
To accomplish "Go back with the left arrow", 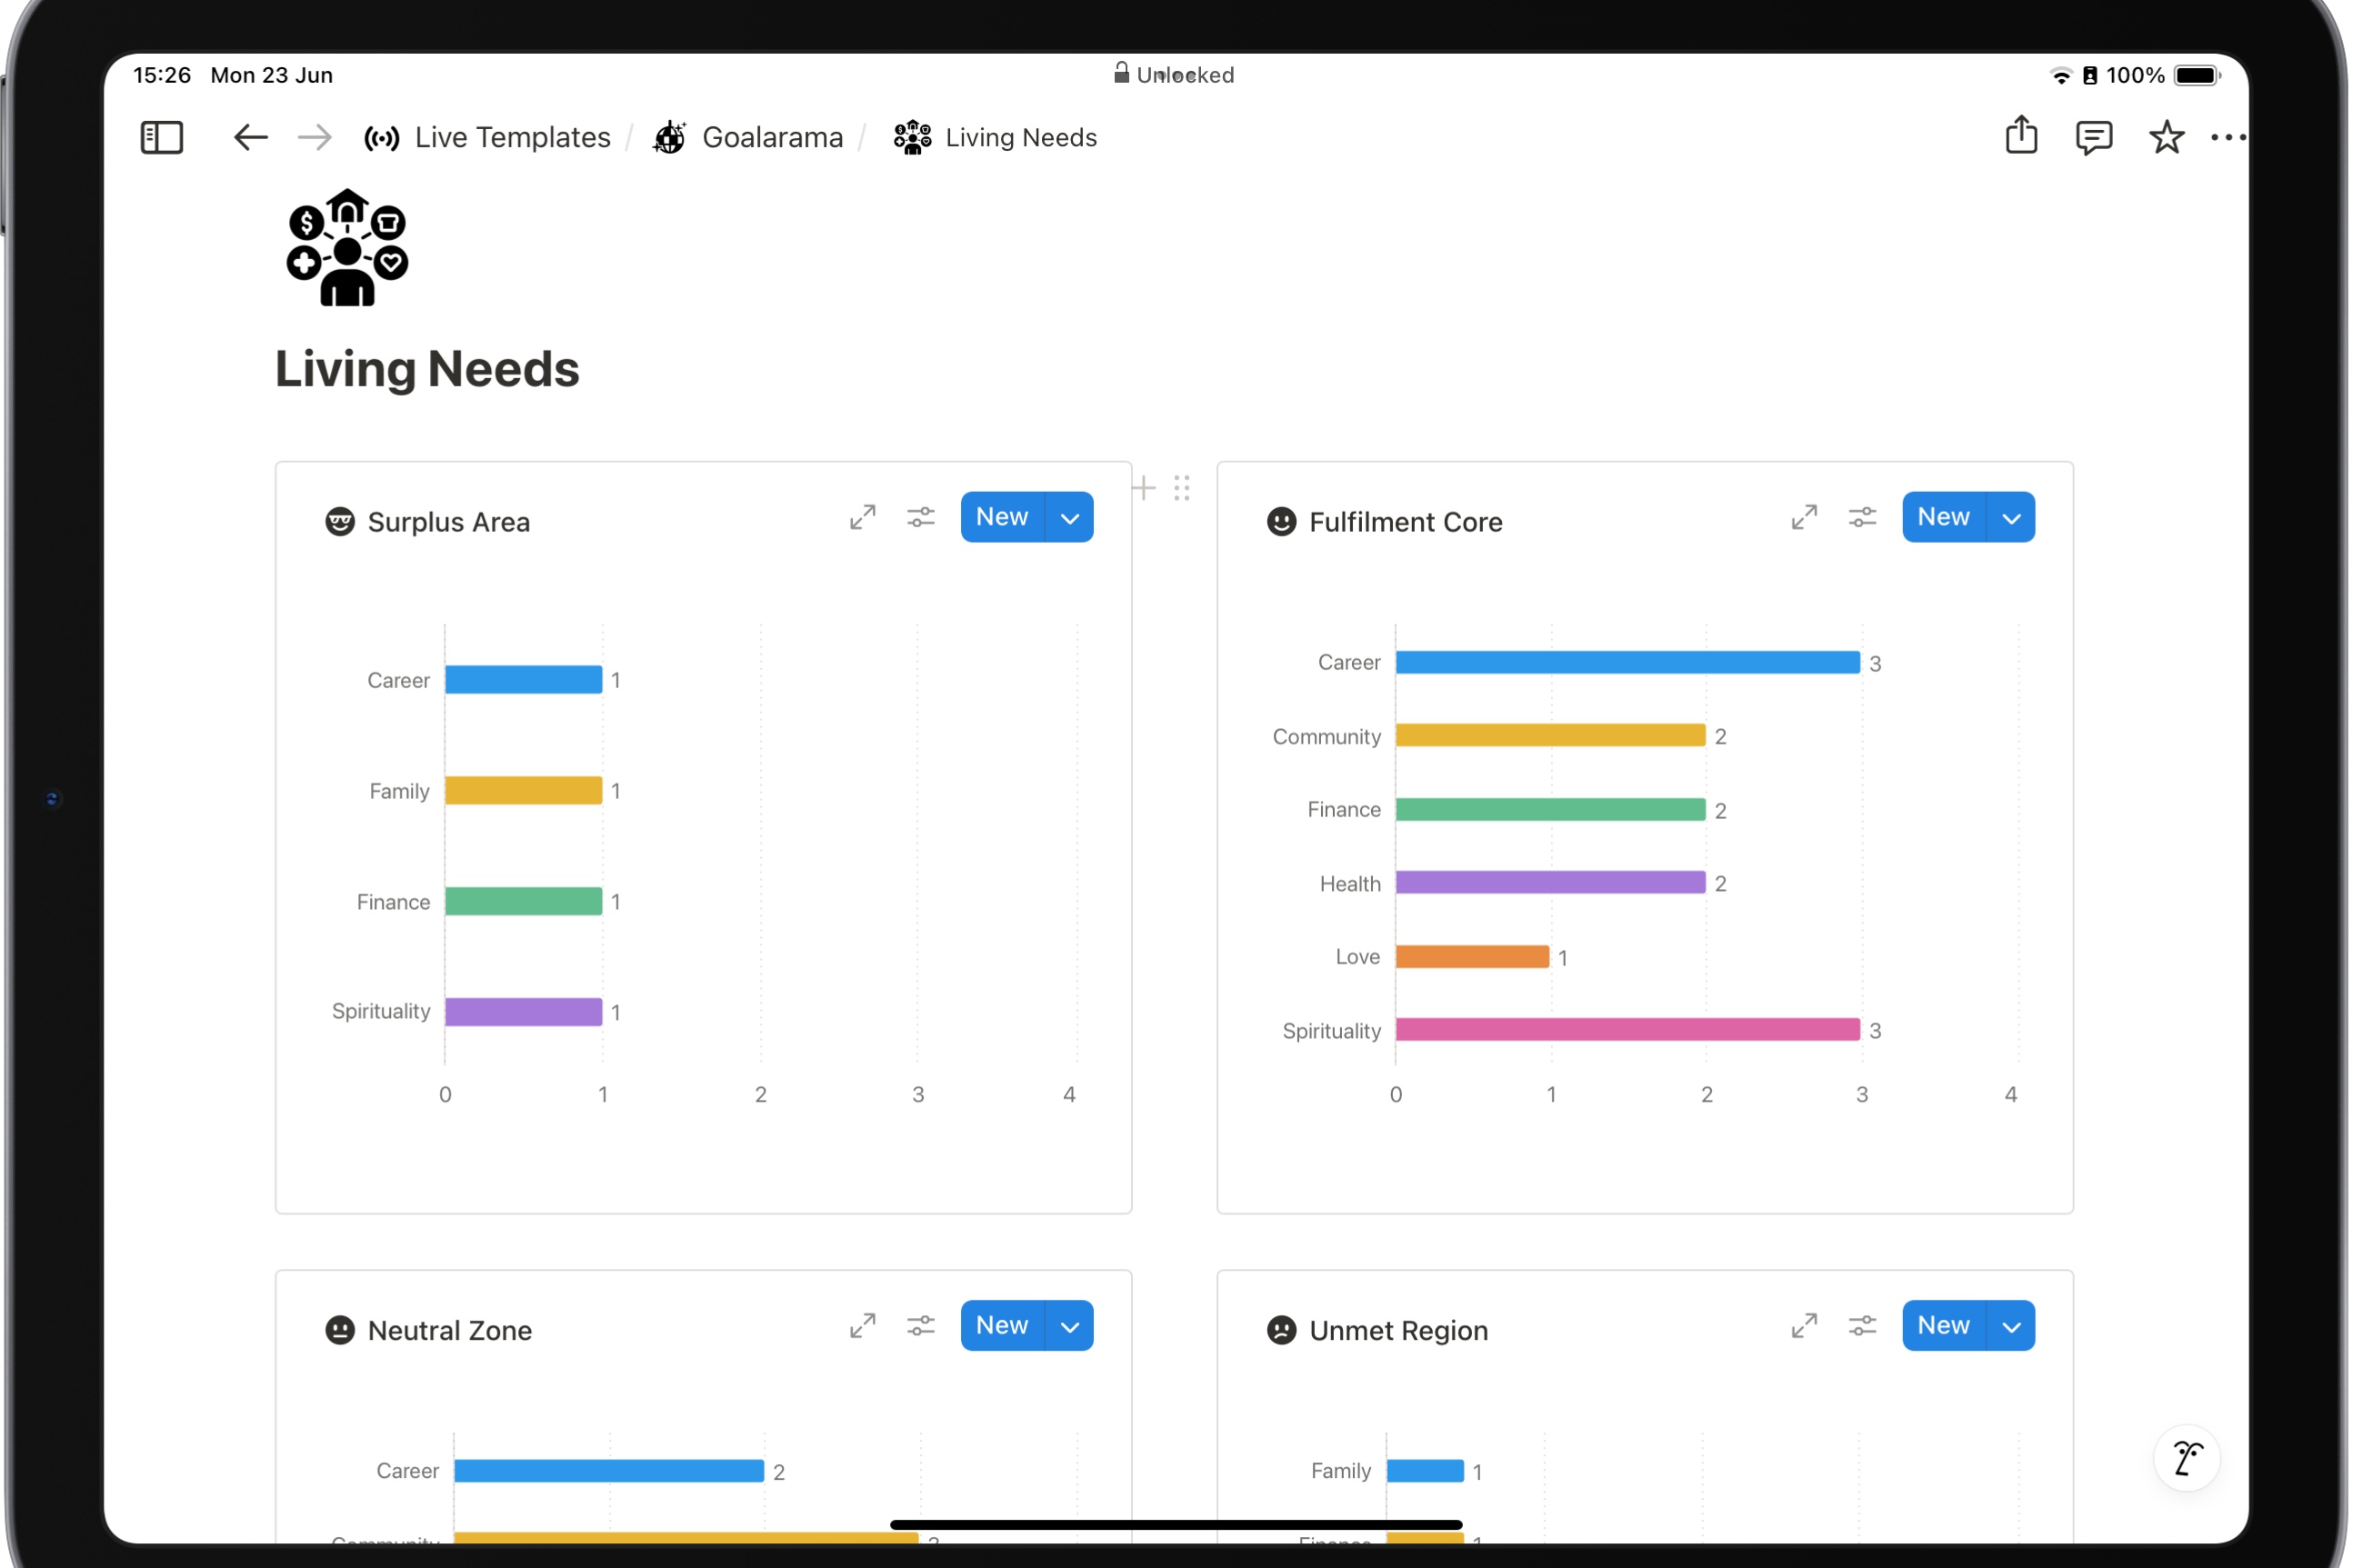I will 249,137.
